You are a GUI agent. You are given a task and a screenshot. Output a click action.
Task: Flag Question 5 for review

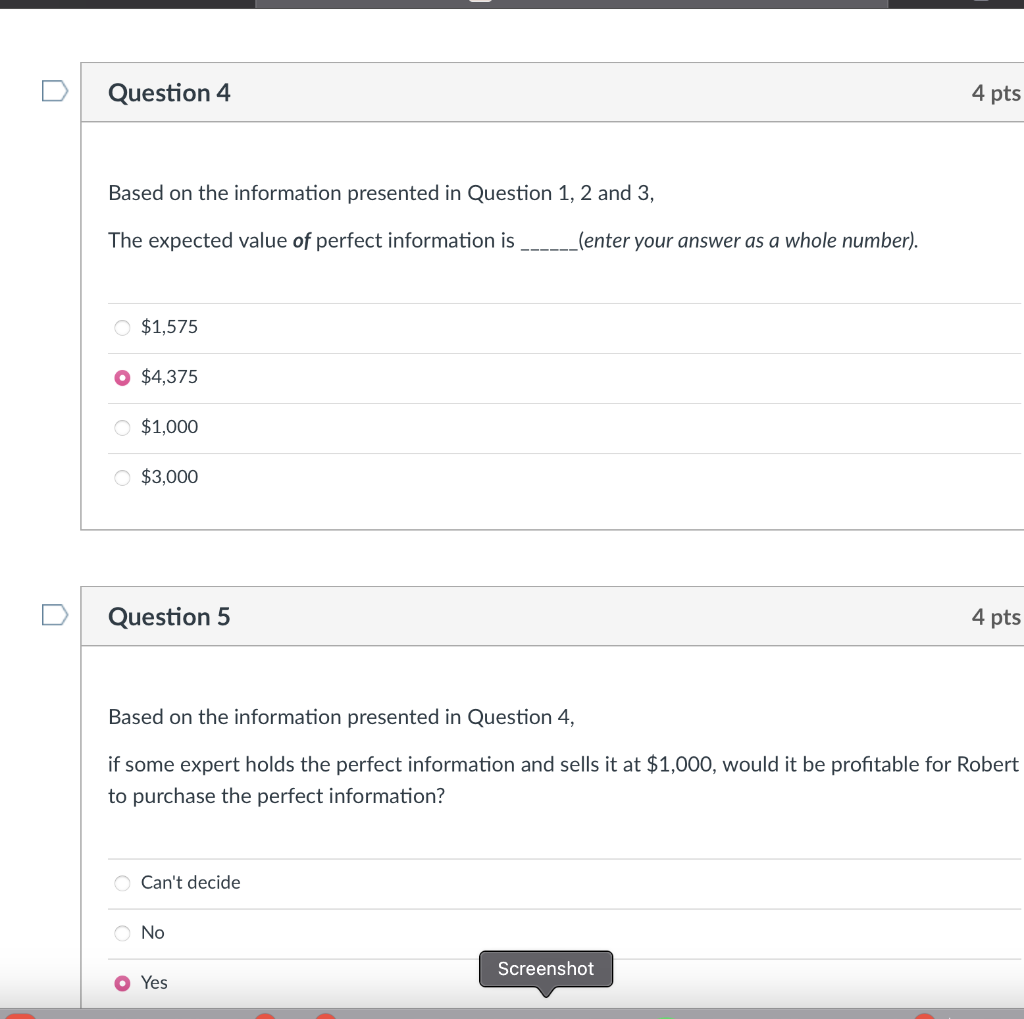(x=55, y=616)
